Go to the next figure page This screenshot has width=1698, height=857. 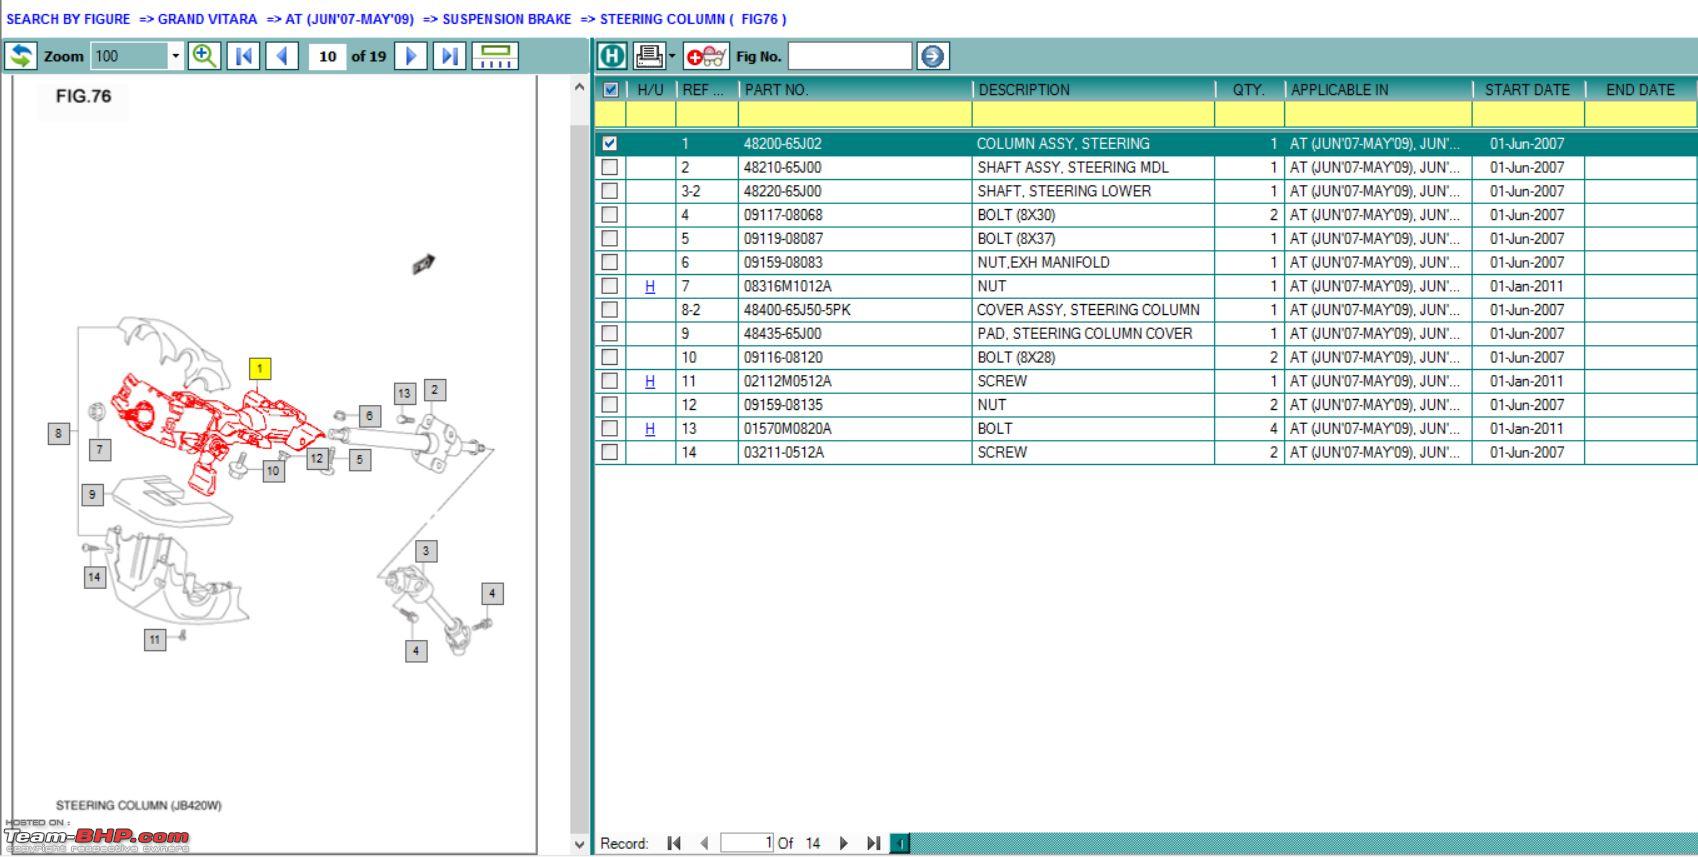coord(411,56)
